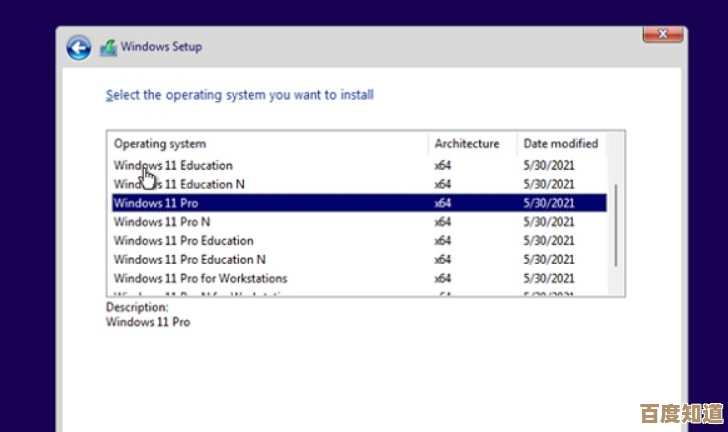Image resolution: width=728 pixels, height=432 pixels.
Task: Click the Windows Setup title text
Action: [161, 47]
